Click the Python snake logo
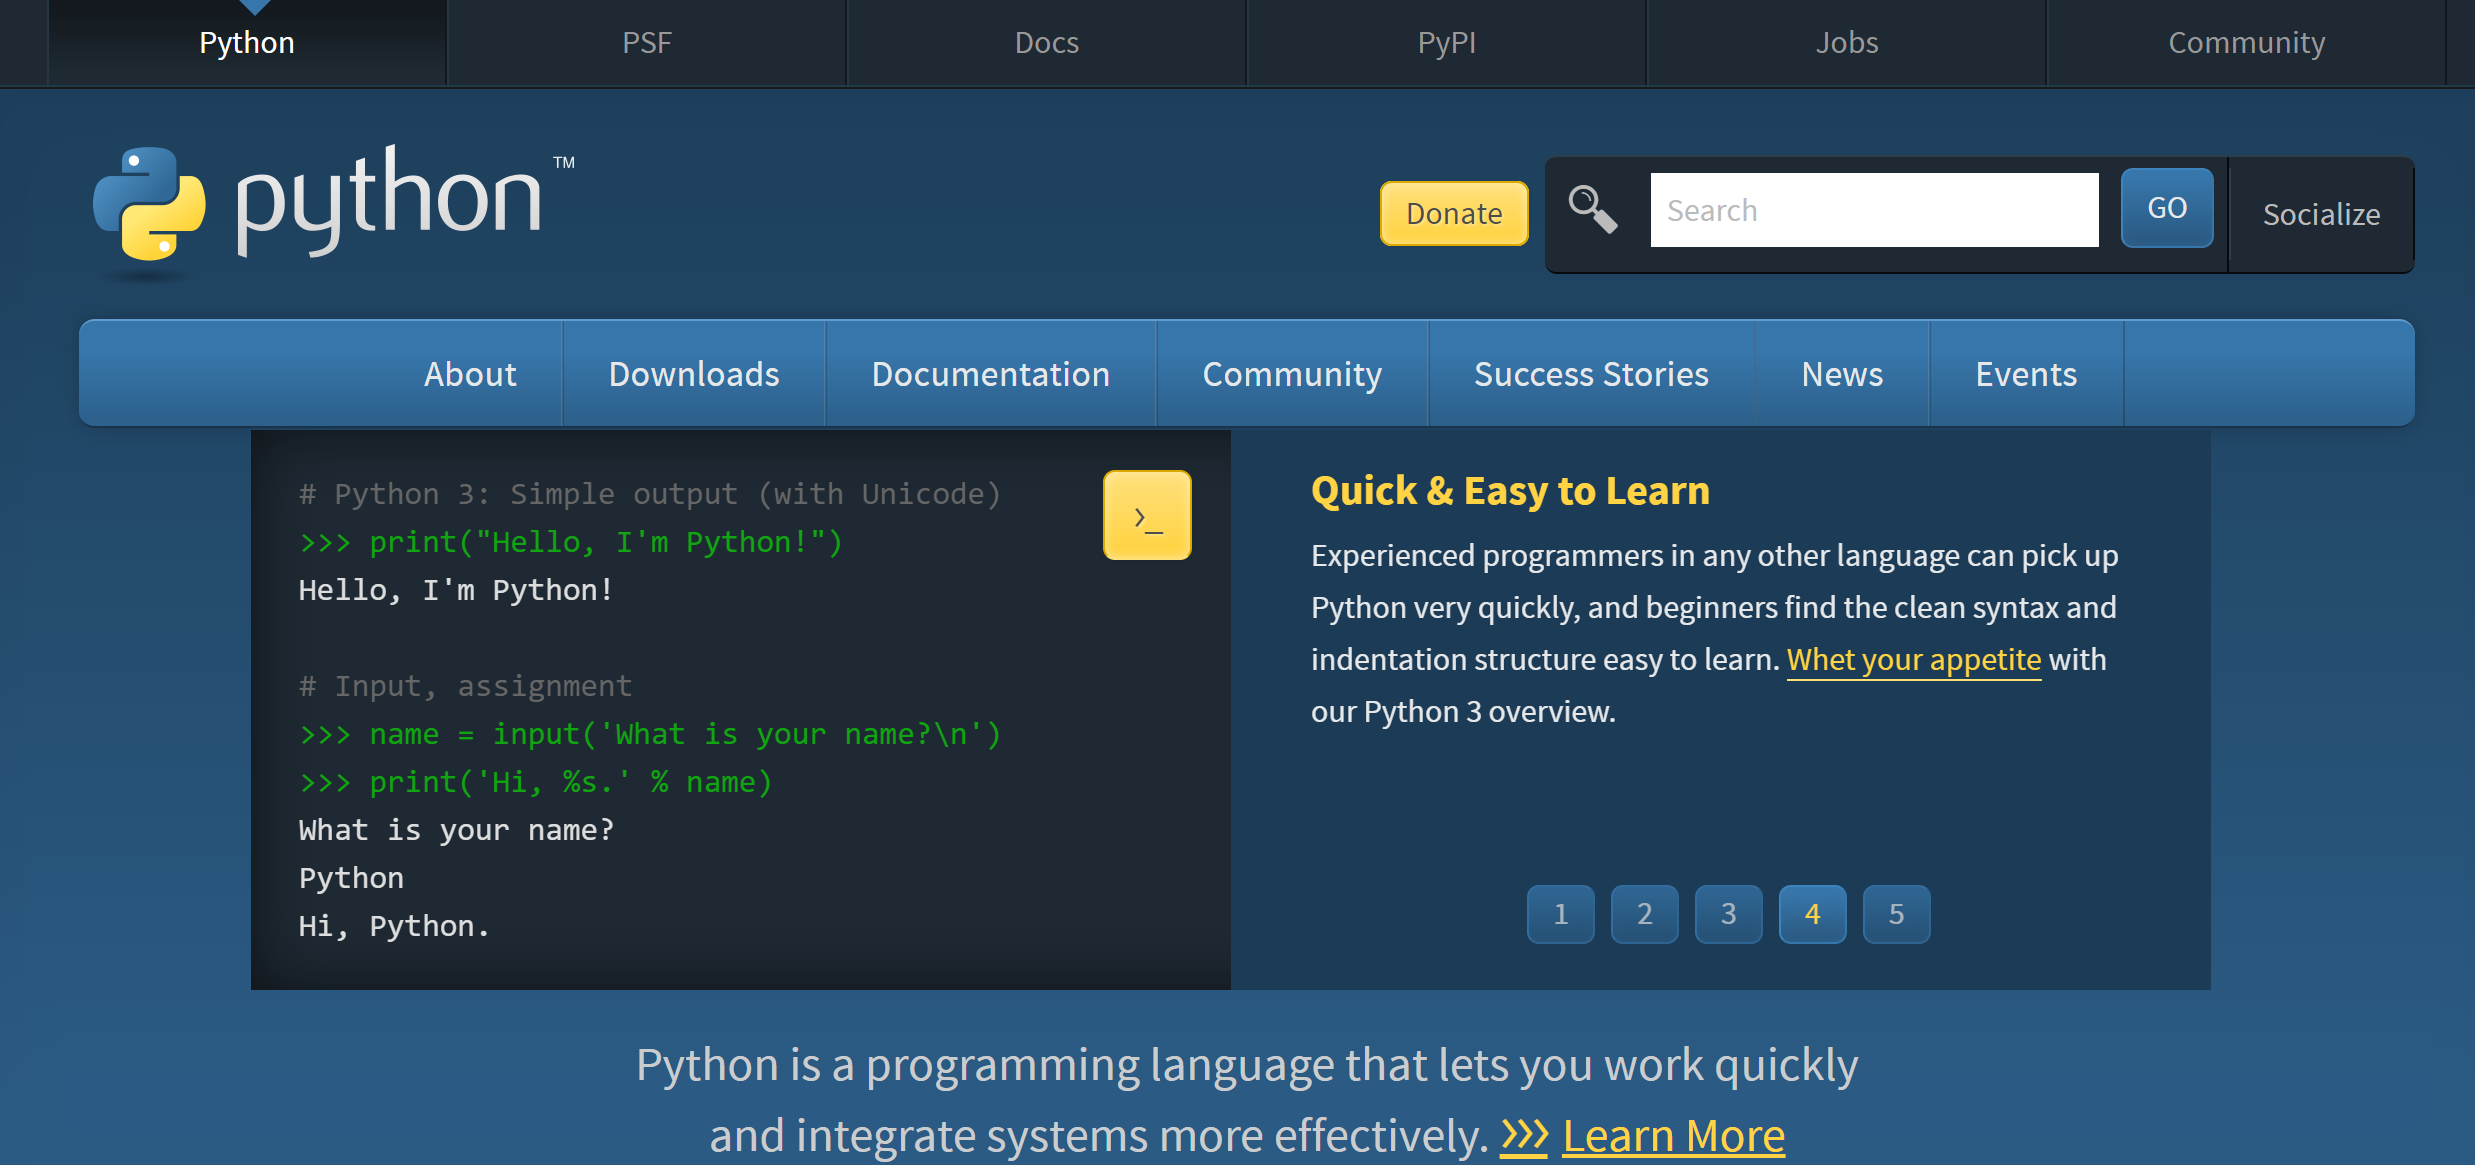The height and width of the screenshot is (1165, 2475). tap(150, 205)
